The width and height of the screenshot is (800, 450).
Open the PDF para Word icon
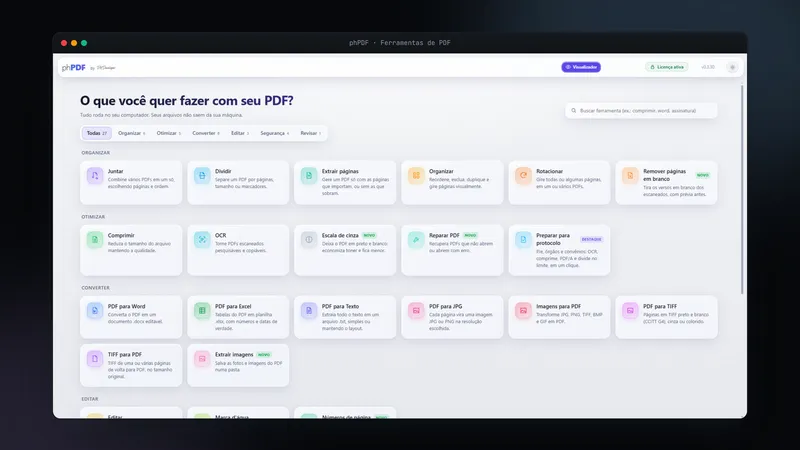(x=95, y=310)
